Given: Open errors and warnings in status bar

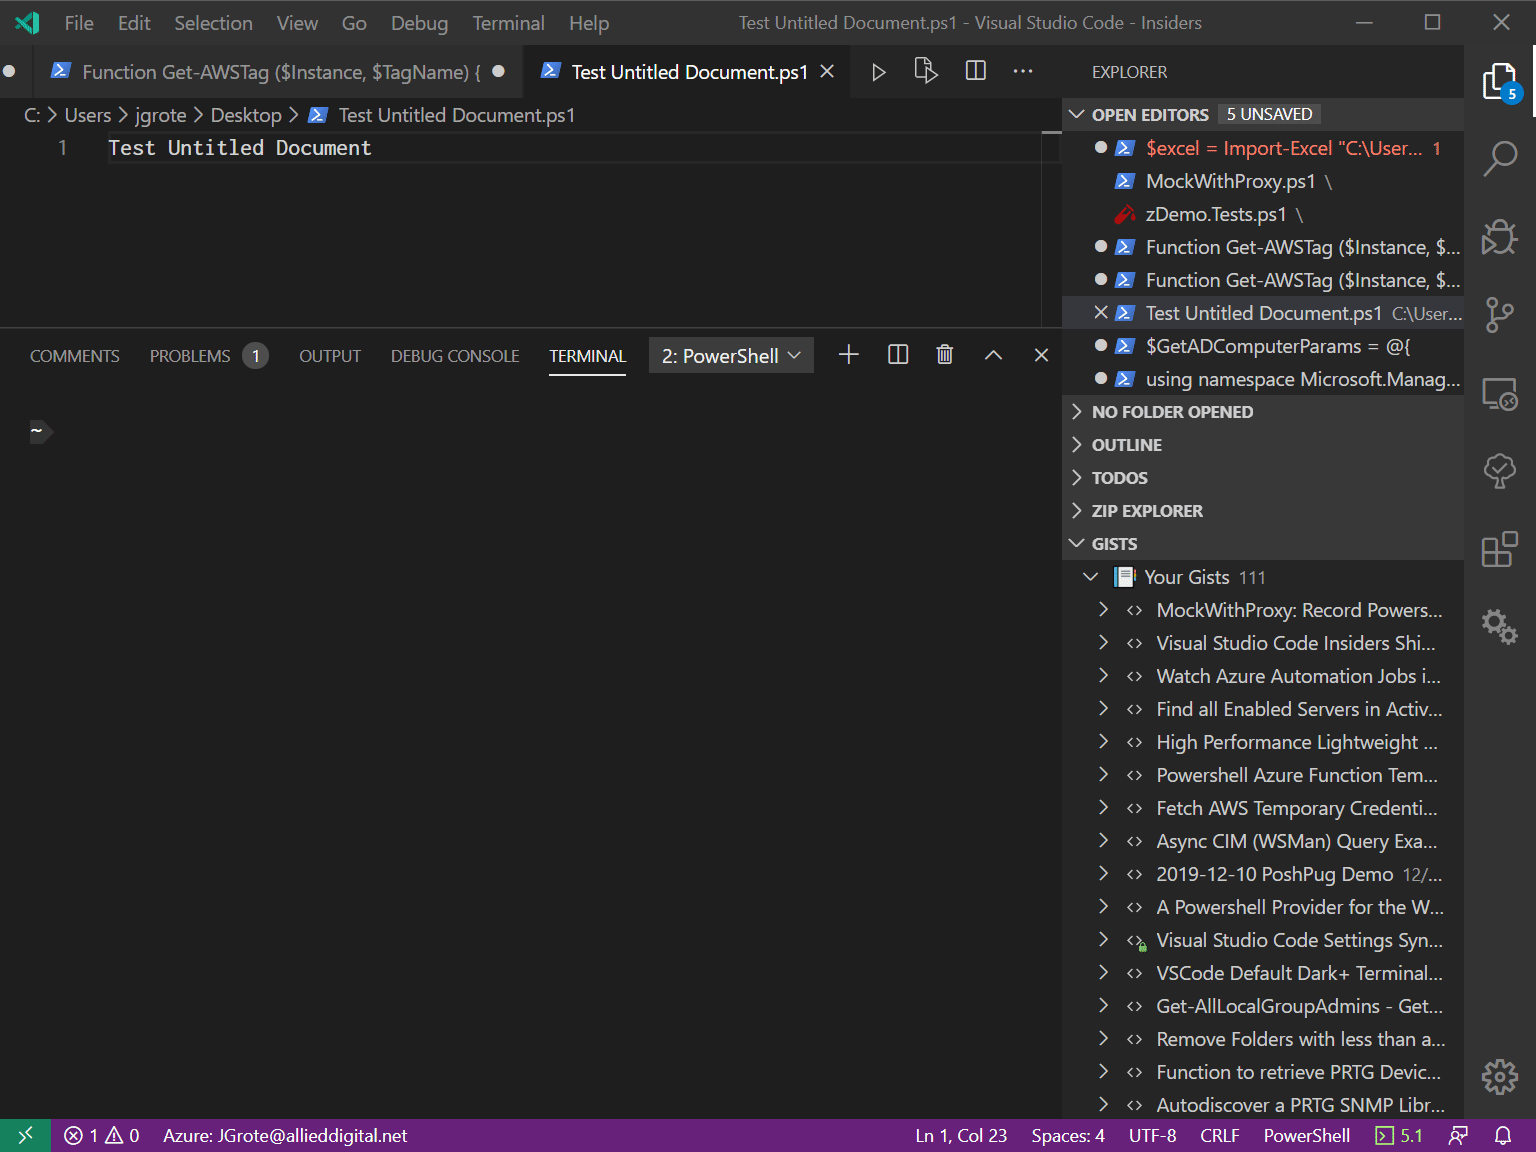Looking at the screenshot, I should click(102, 1135).
